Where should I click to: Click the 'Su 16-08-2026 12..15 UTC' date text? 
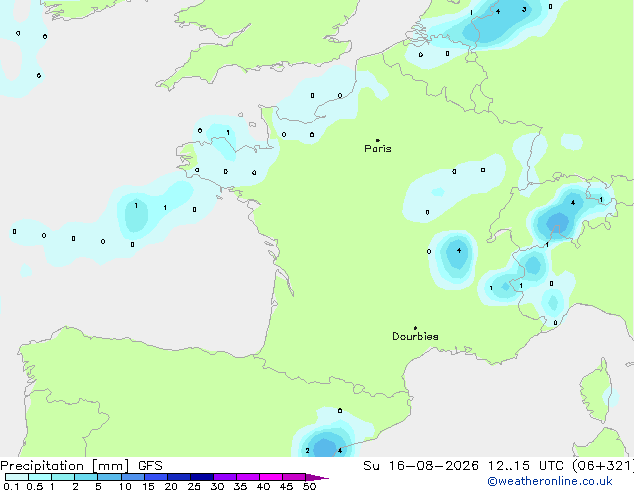(463, 466)
